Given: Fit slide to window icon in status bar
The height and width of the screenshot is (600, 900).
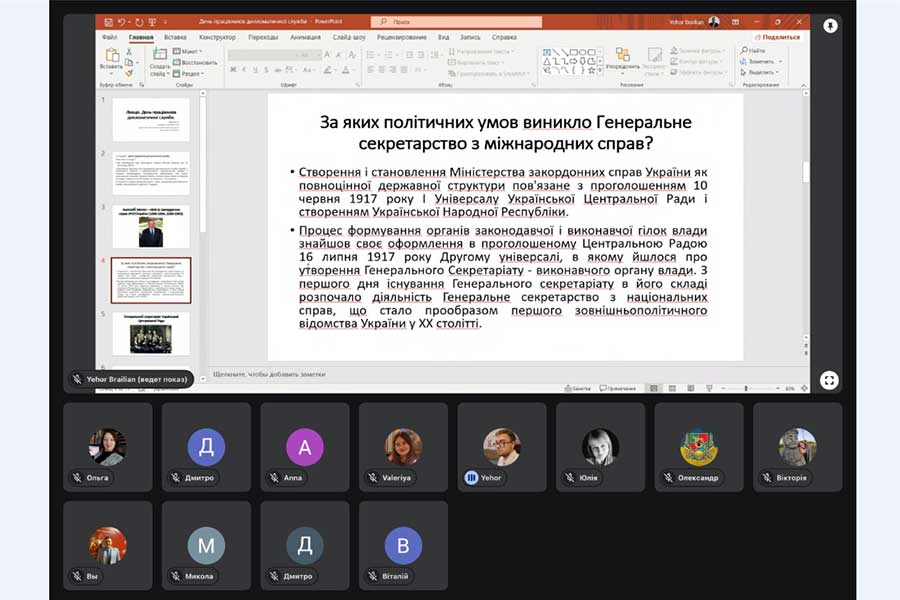Looking at the screenshot, I should [x=805, y=389].
